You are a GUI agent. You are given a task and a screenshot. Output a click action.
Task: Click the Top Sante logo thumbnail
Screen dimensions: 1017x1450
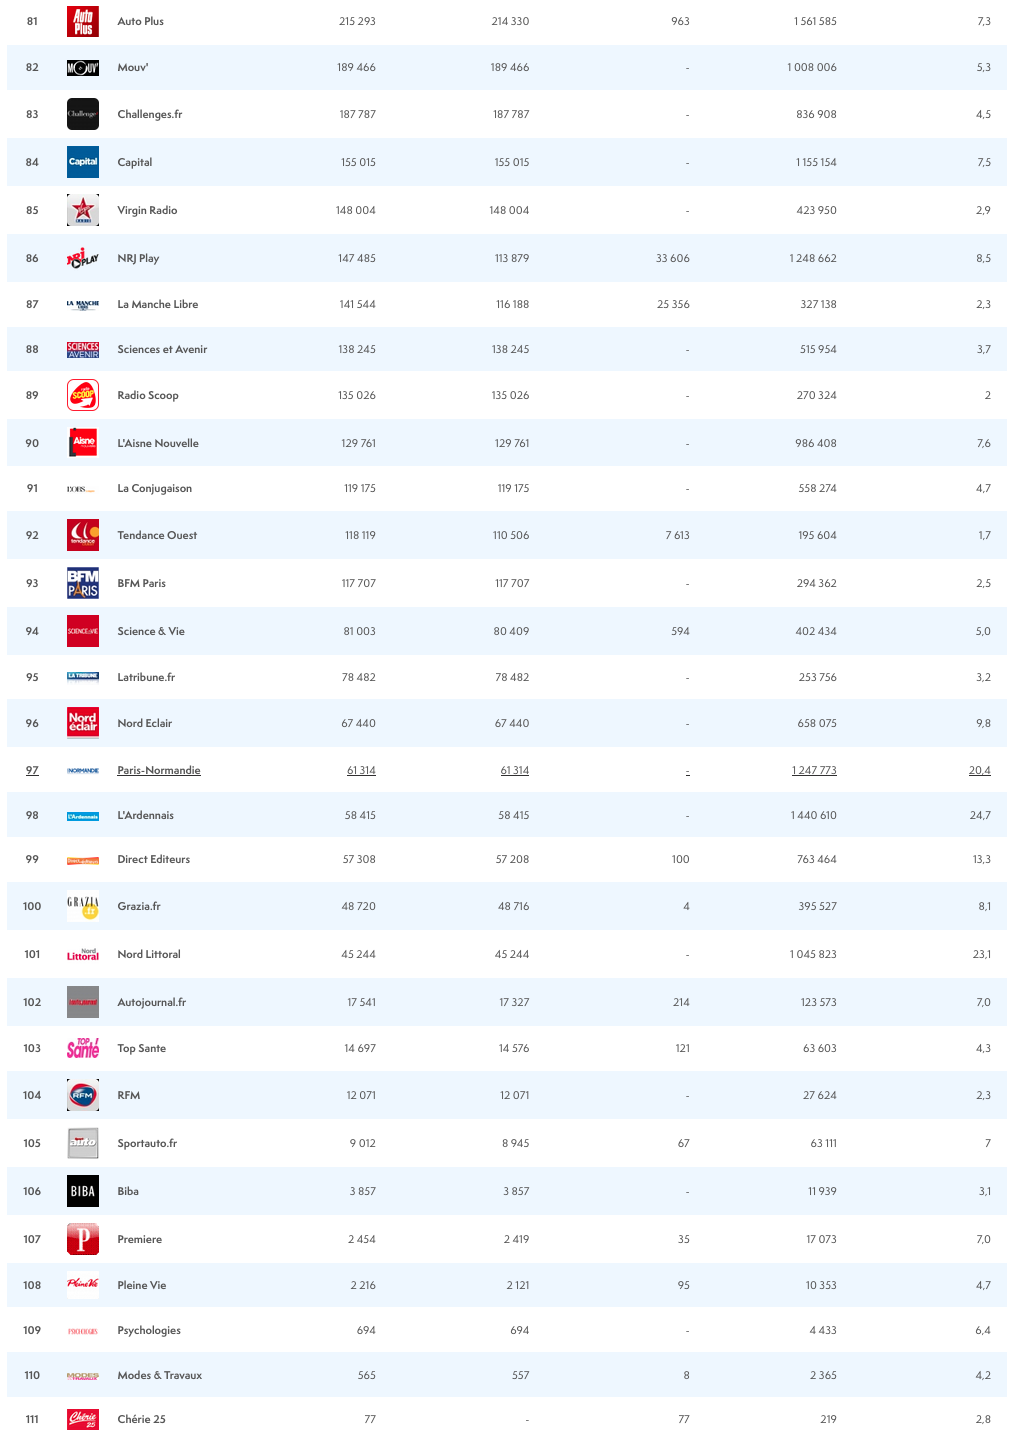[x=83, y=1048]
